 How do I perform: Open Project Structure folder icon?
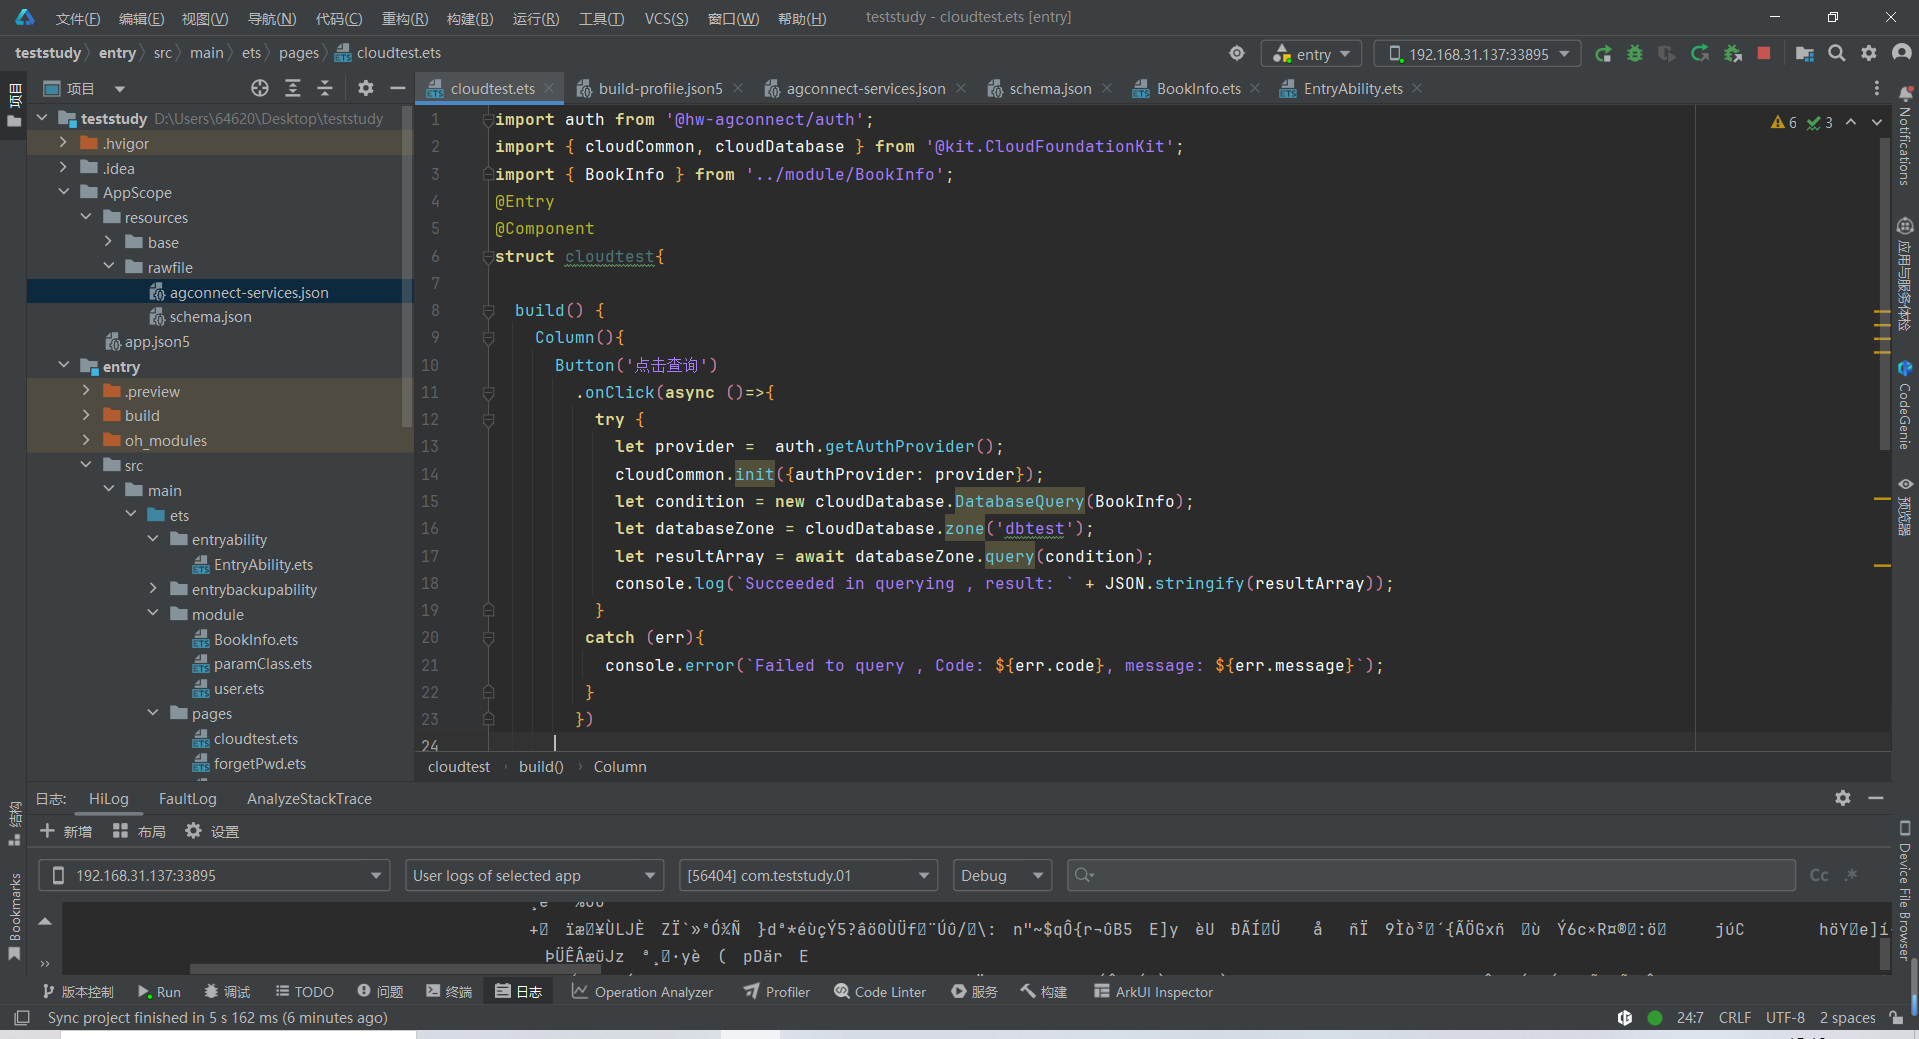(x=1805, y=54)
